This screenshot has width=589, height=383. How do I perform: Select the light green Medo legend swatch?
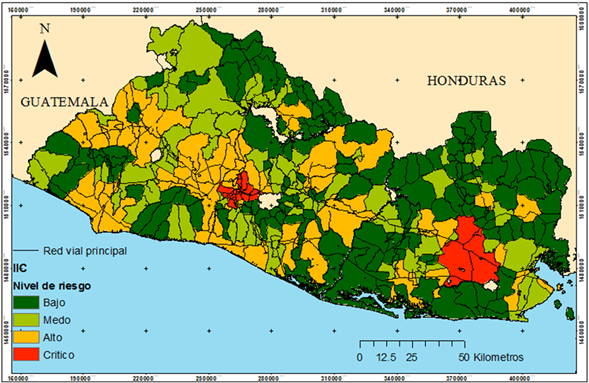(x=26, y=320)
